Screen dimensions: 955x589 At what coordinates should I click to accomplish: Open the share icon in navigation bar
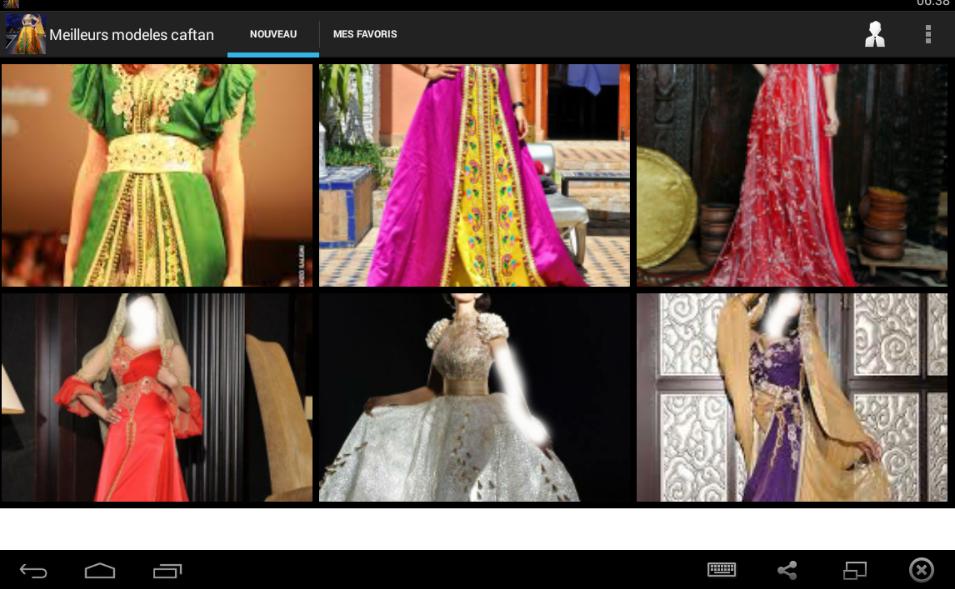click(786, 568)
